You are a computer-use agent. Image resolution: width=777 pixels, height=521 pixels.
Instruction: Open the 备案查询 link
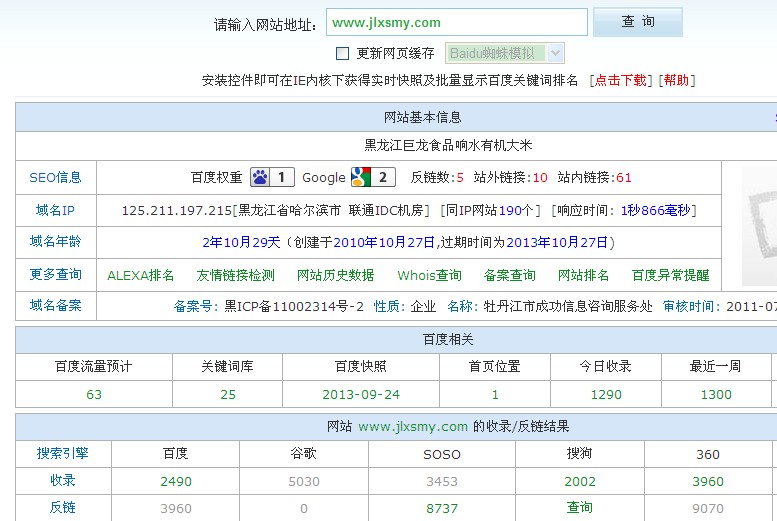[509, 275]
